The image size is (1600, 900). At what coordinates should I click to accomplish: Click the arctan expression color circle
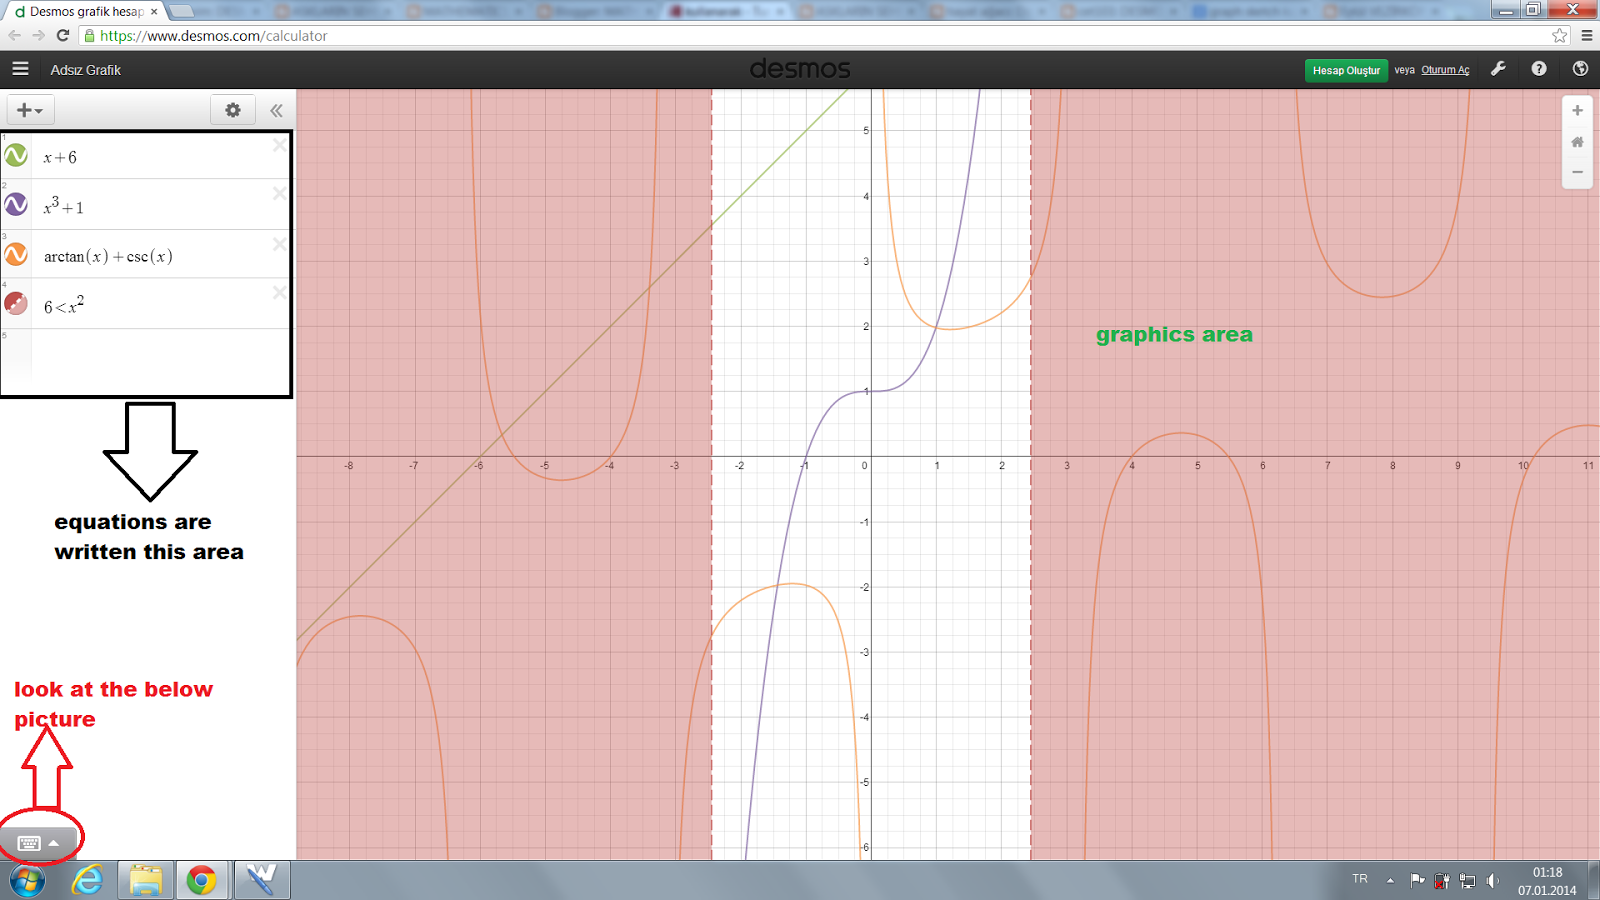tap(15, 254)
